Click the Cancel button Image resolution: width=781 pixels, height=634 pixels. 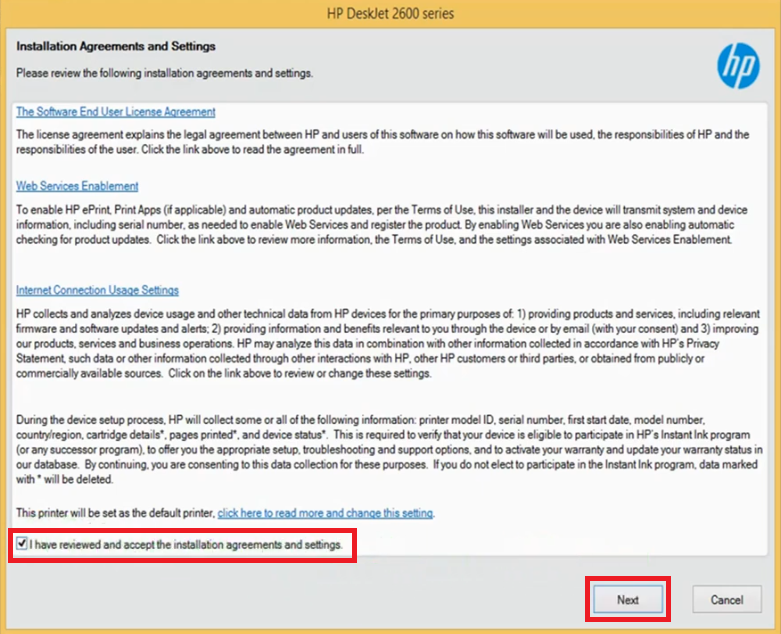[x=727, y=600]
